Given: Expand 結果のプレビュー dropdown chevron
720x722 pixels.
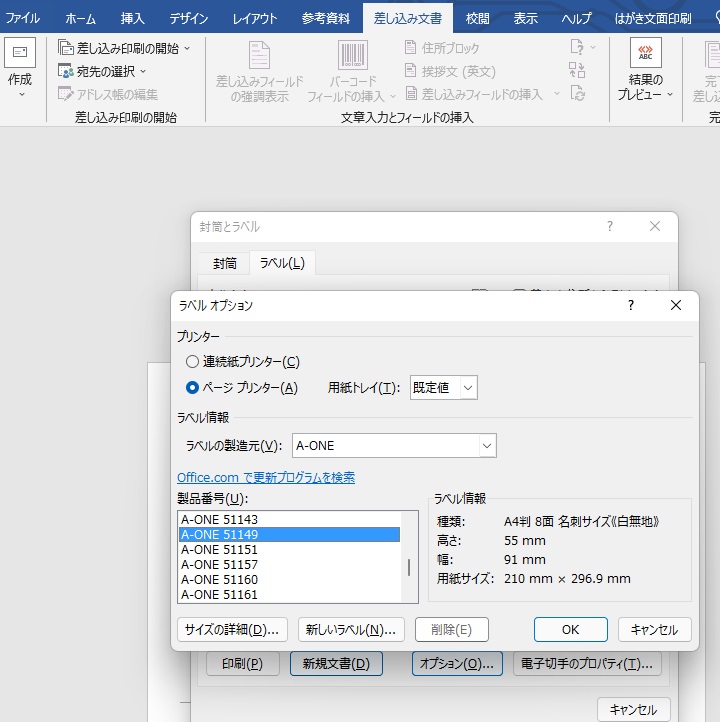Looking at the screenshot, I should [x=670, y=94].
